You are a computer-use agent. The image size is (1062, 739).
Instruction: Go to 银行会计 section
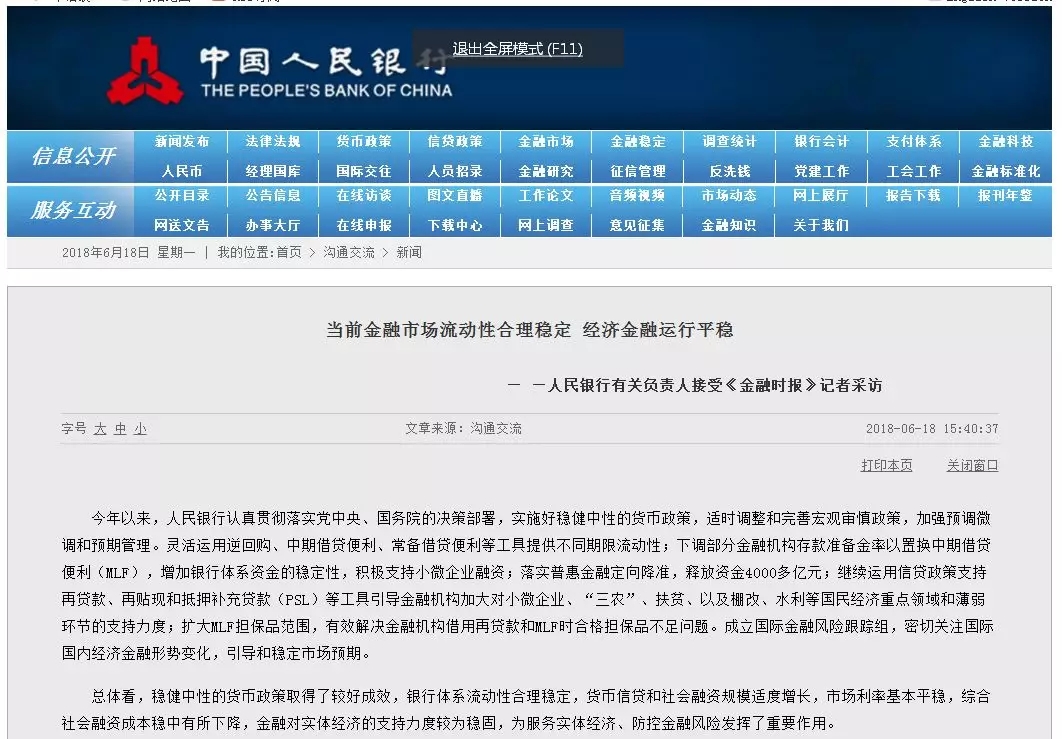point(822,142)
